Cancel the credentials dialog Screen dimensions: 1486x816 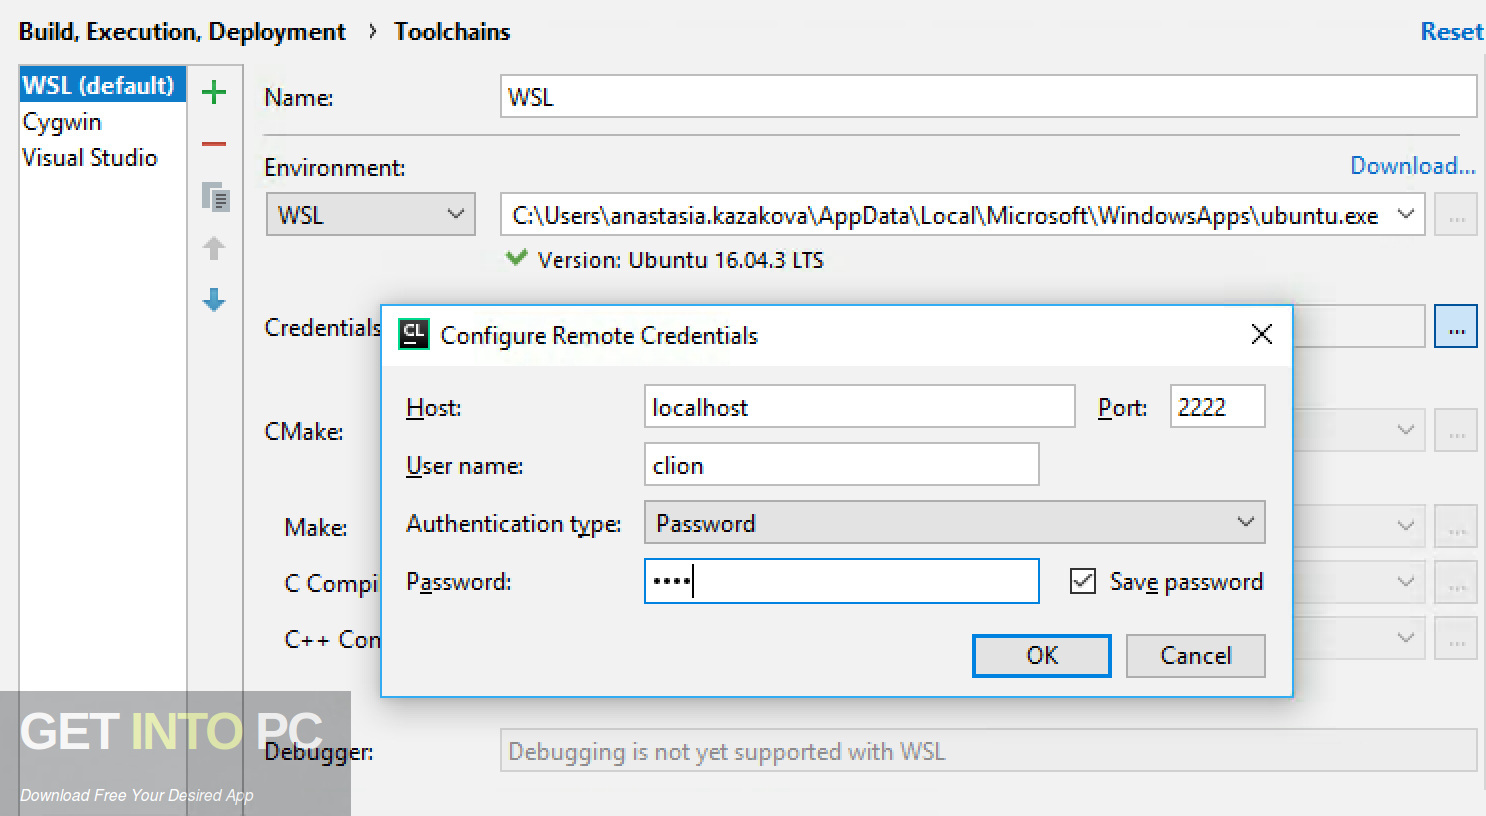(x=1195, y=655)
